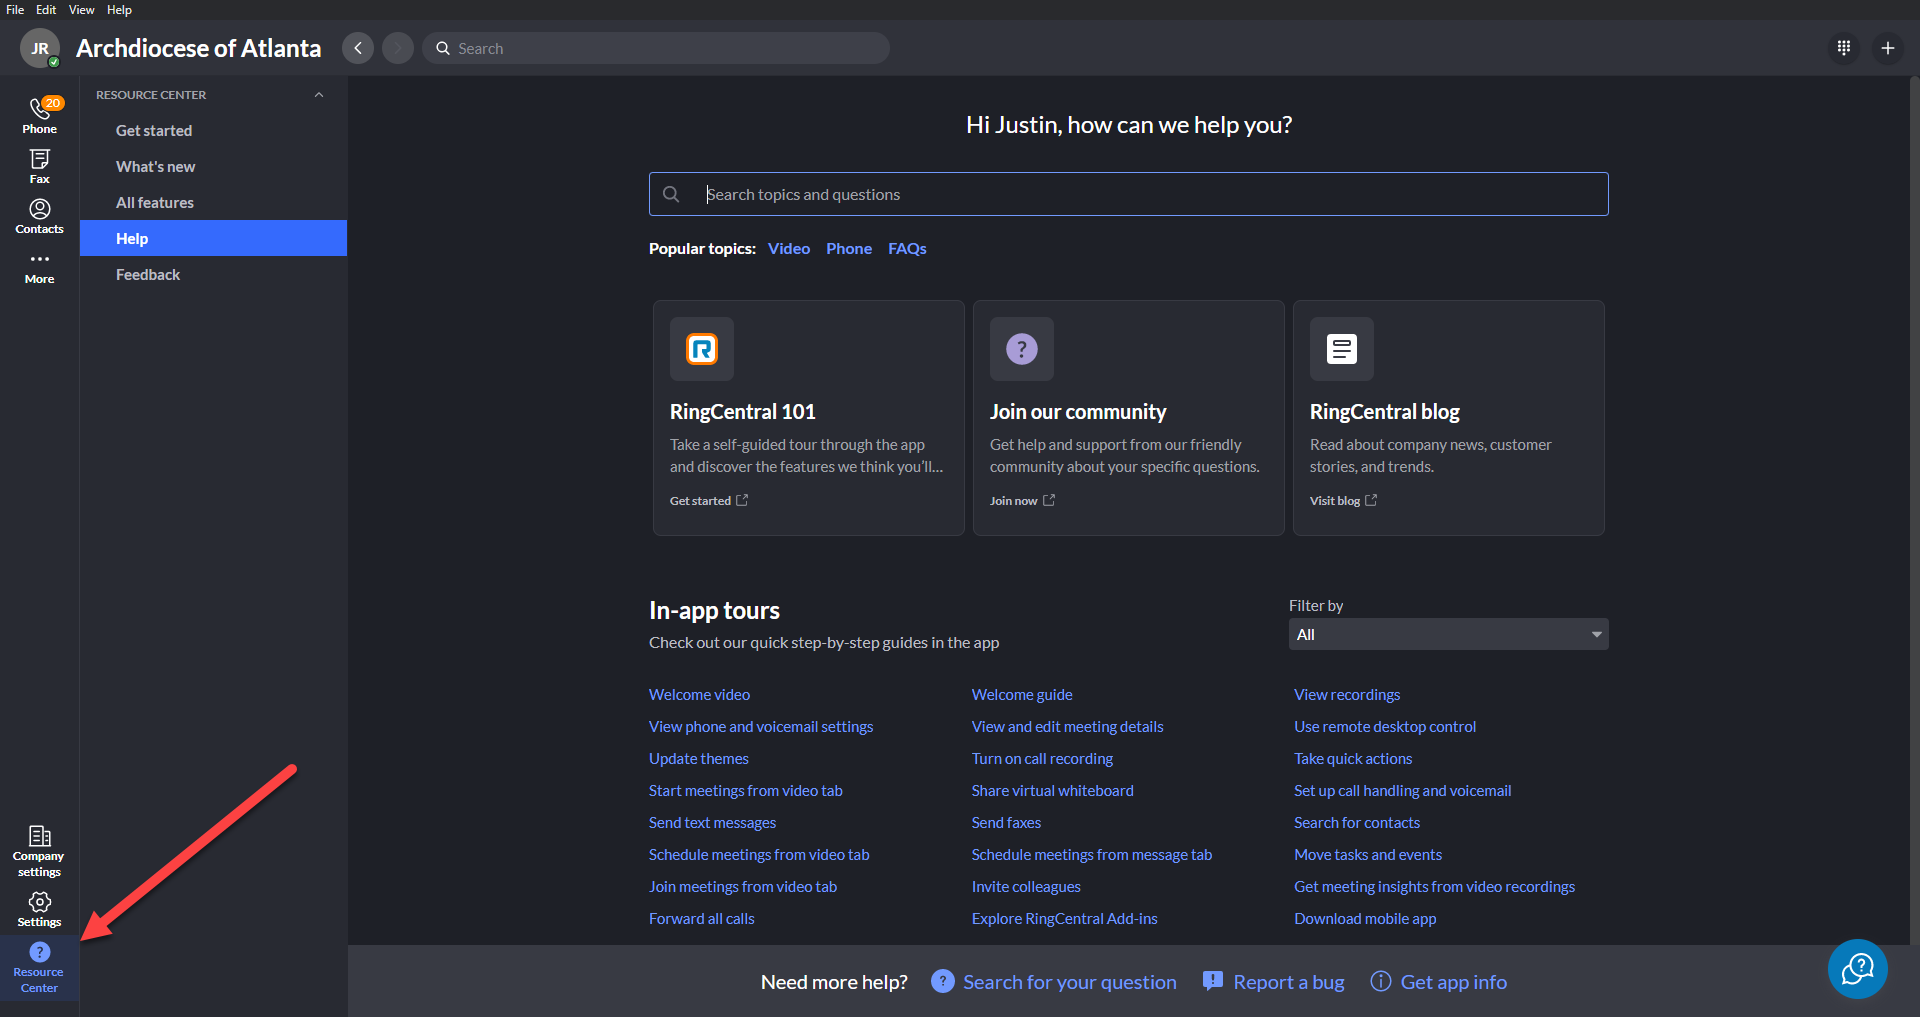Click the Get app info link

pos(1453,982)
